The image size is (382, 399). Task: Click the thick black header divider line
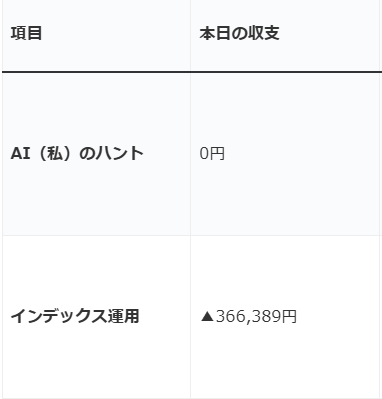(x=192, y=72)
